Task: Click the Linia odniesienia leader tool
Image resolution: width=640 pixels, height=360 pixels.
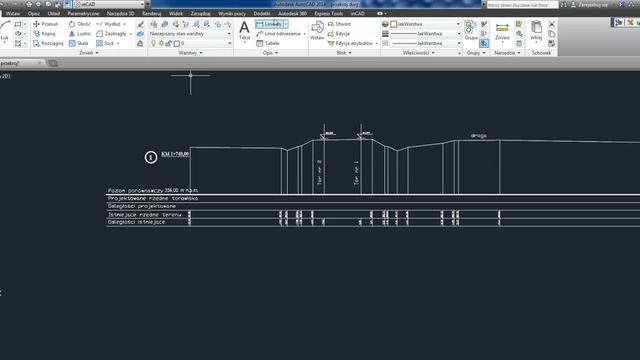Action: 278,33
